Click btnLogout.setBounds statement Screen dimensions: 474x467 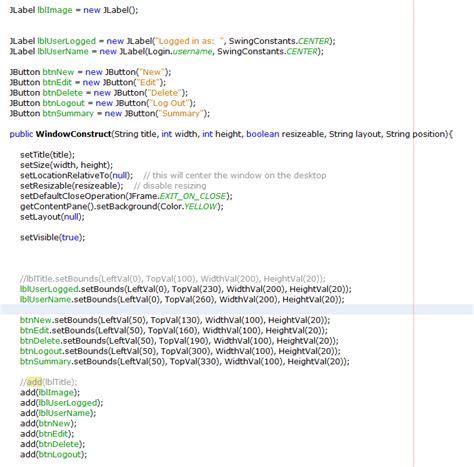(180, 351)
